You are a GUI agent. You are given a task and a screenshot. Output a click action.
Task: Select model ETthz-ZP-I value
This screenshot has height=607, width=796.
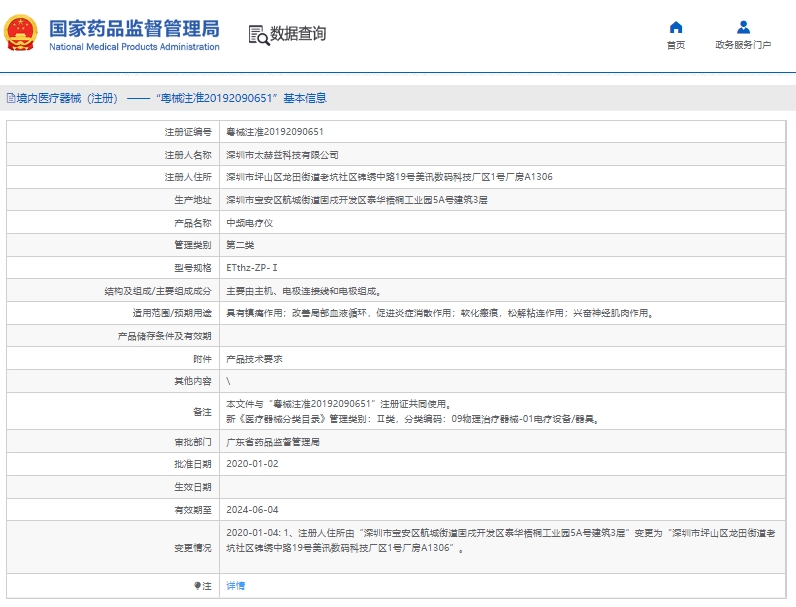coord(252,268)
